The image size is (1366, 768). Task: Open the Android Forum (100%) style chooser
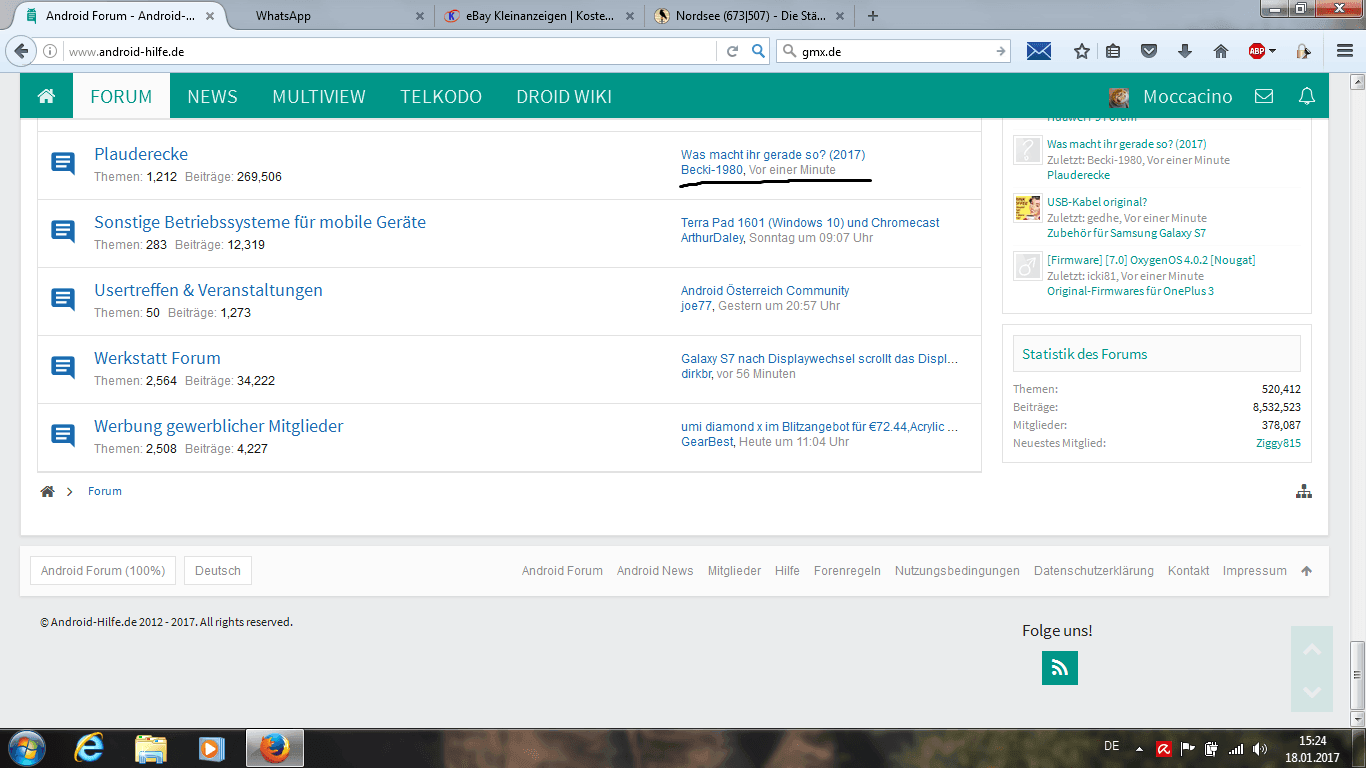pyautogui.click(x=103, y=571)
